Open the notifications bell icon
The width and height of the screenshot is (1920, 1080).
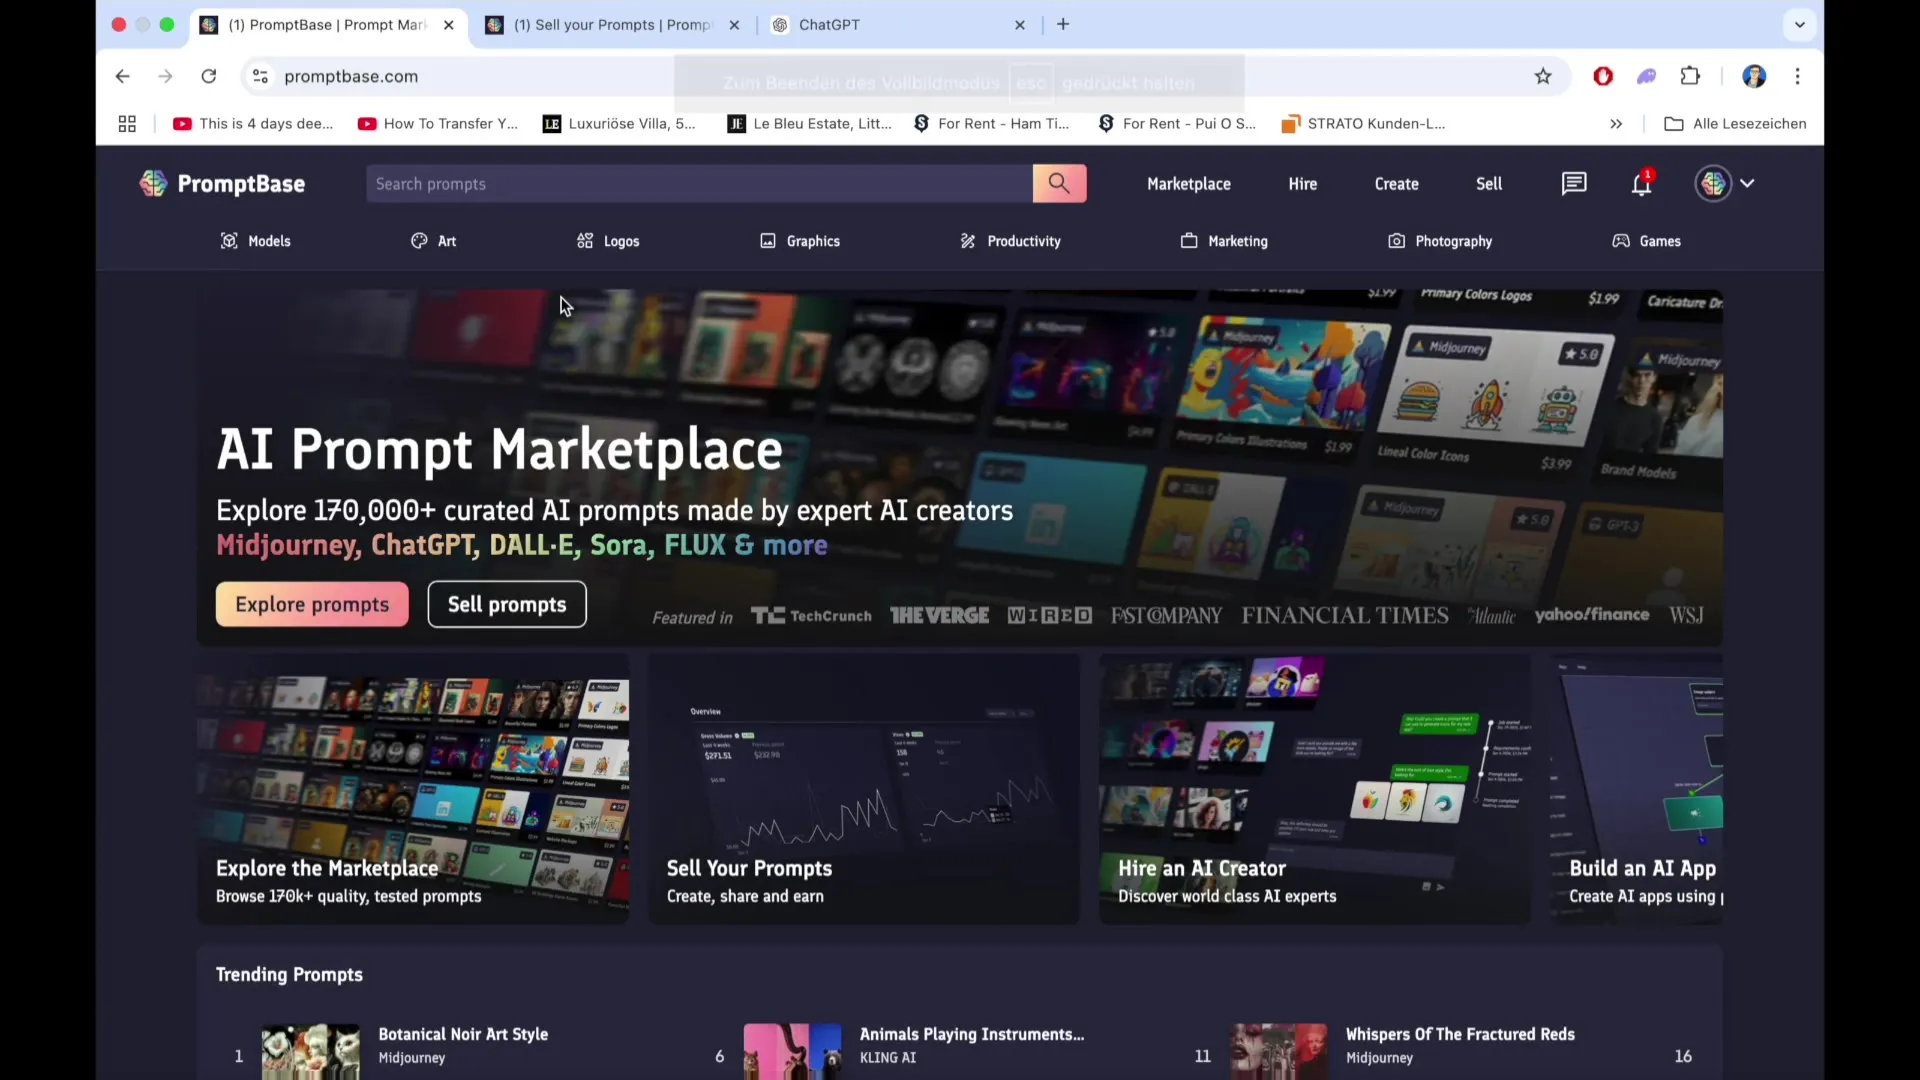point(1641,184)
